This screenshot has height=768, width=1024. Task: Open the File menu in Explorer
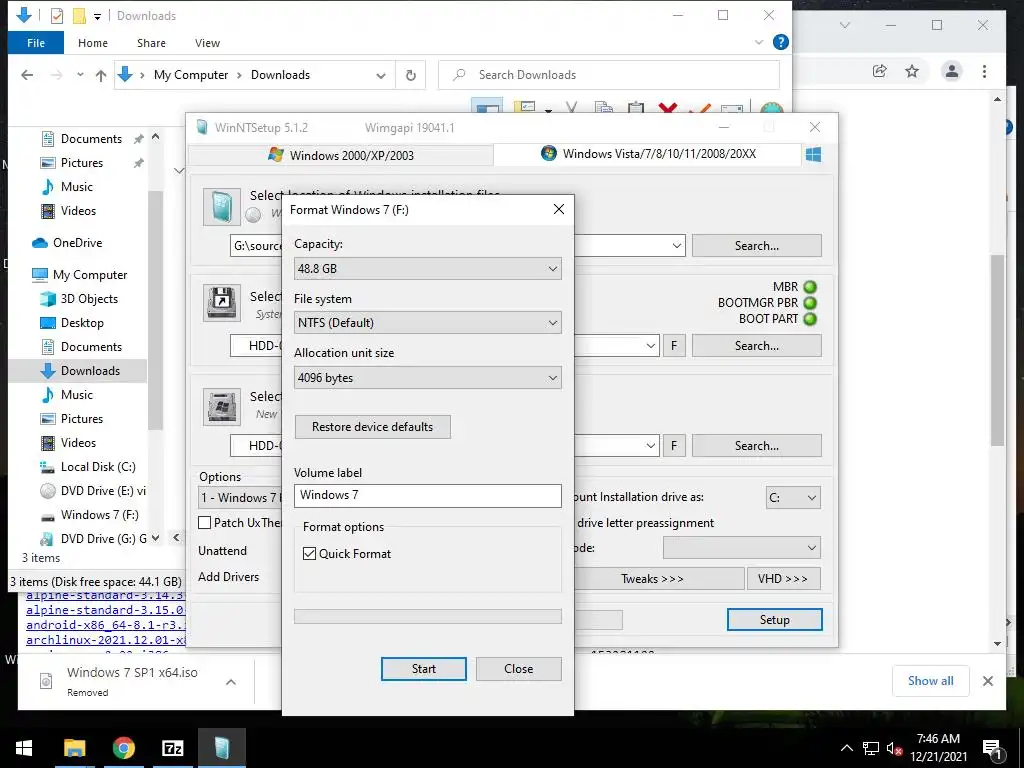click(x=36, y=43)
